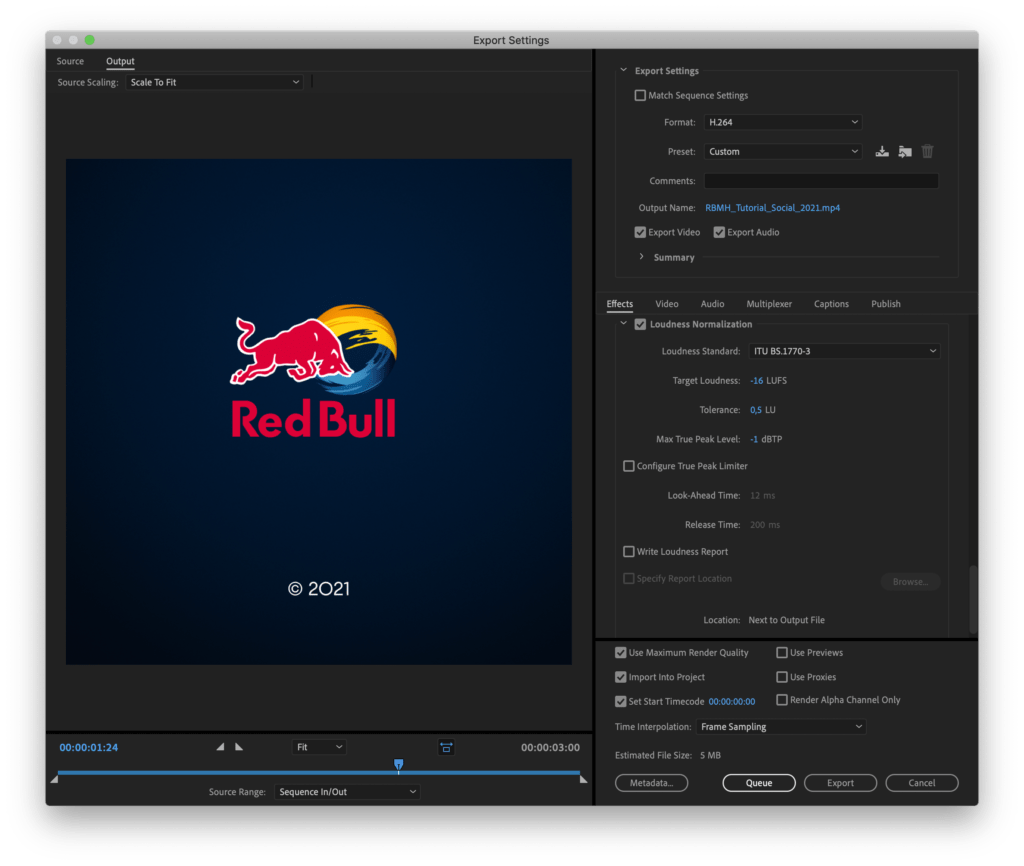This screenshot has width=1024, height=866.
Task: Click the effects panel vertical scrollbar
Action: coord(973,599)
